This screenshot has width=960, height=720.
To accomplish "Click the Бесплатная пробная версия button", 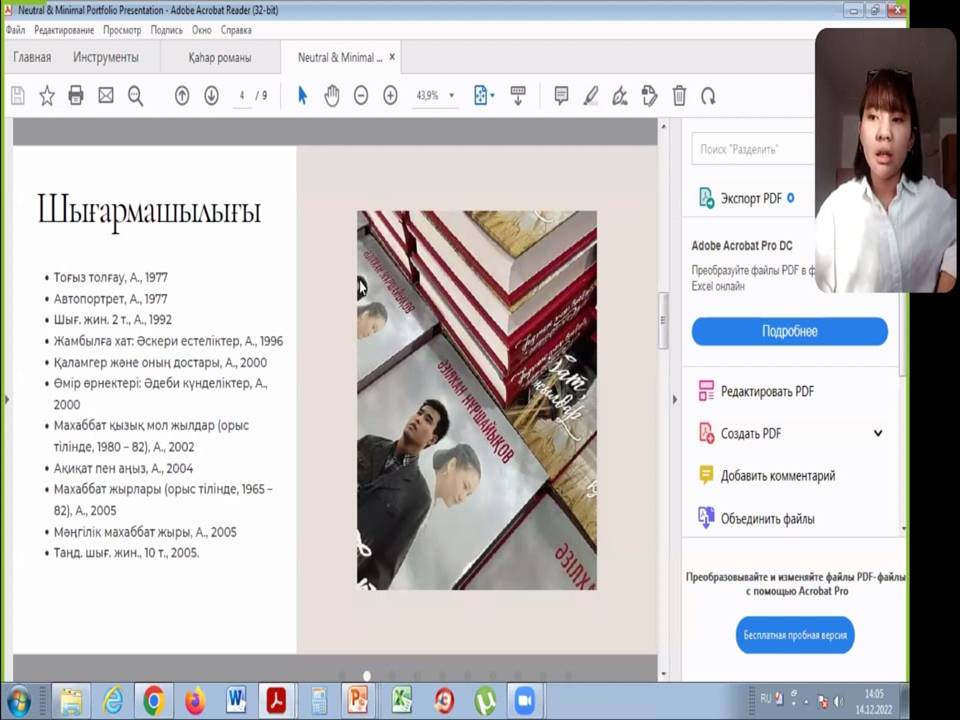I will tap(795, 635).
